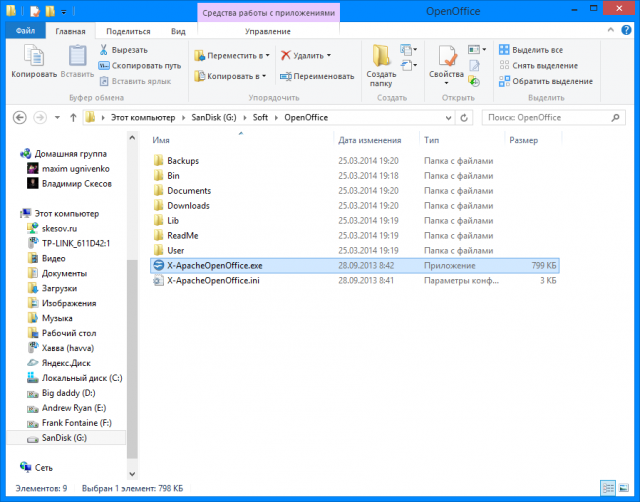Open Загрузки in navigation pane
The width and height of the screenshot is (640, 502).
[52, 288]
